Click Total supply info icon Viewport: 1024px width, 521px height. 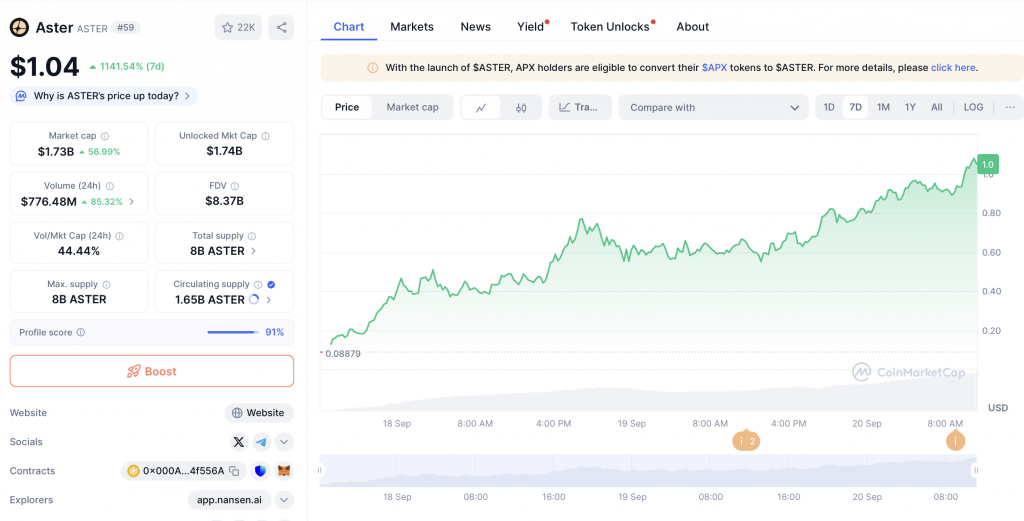pos(252,236)
